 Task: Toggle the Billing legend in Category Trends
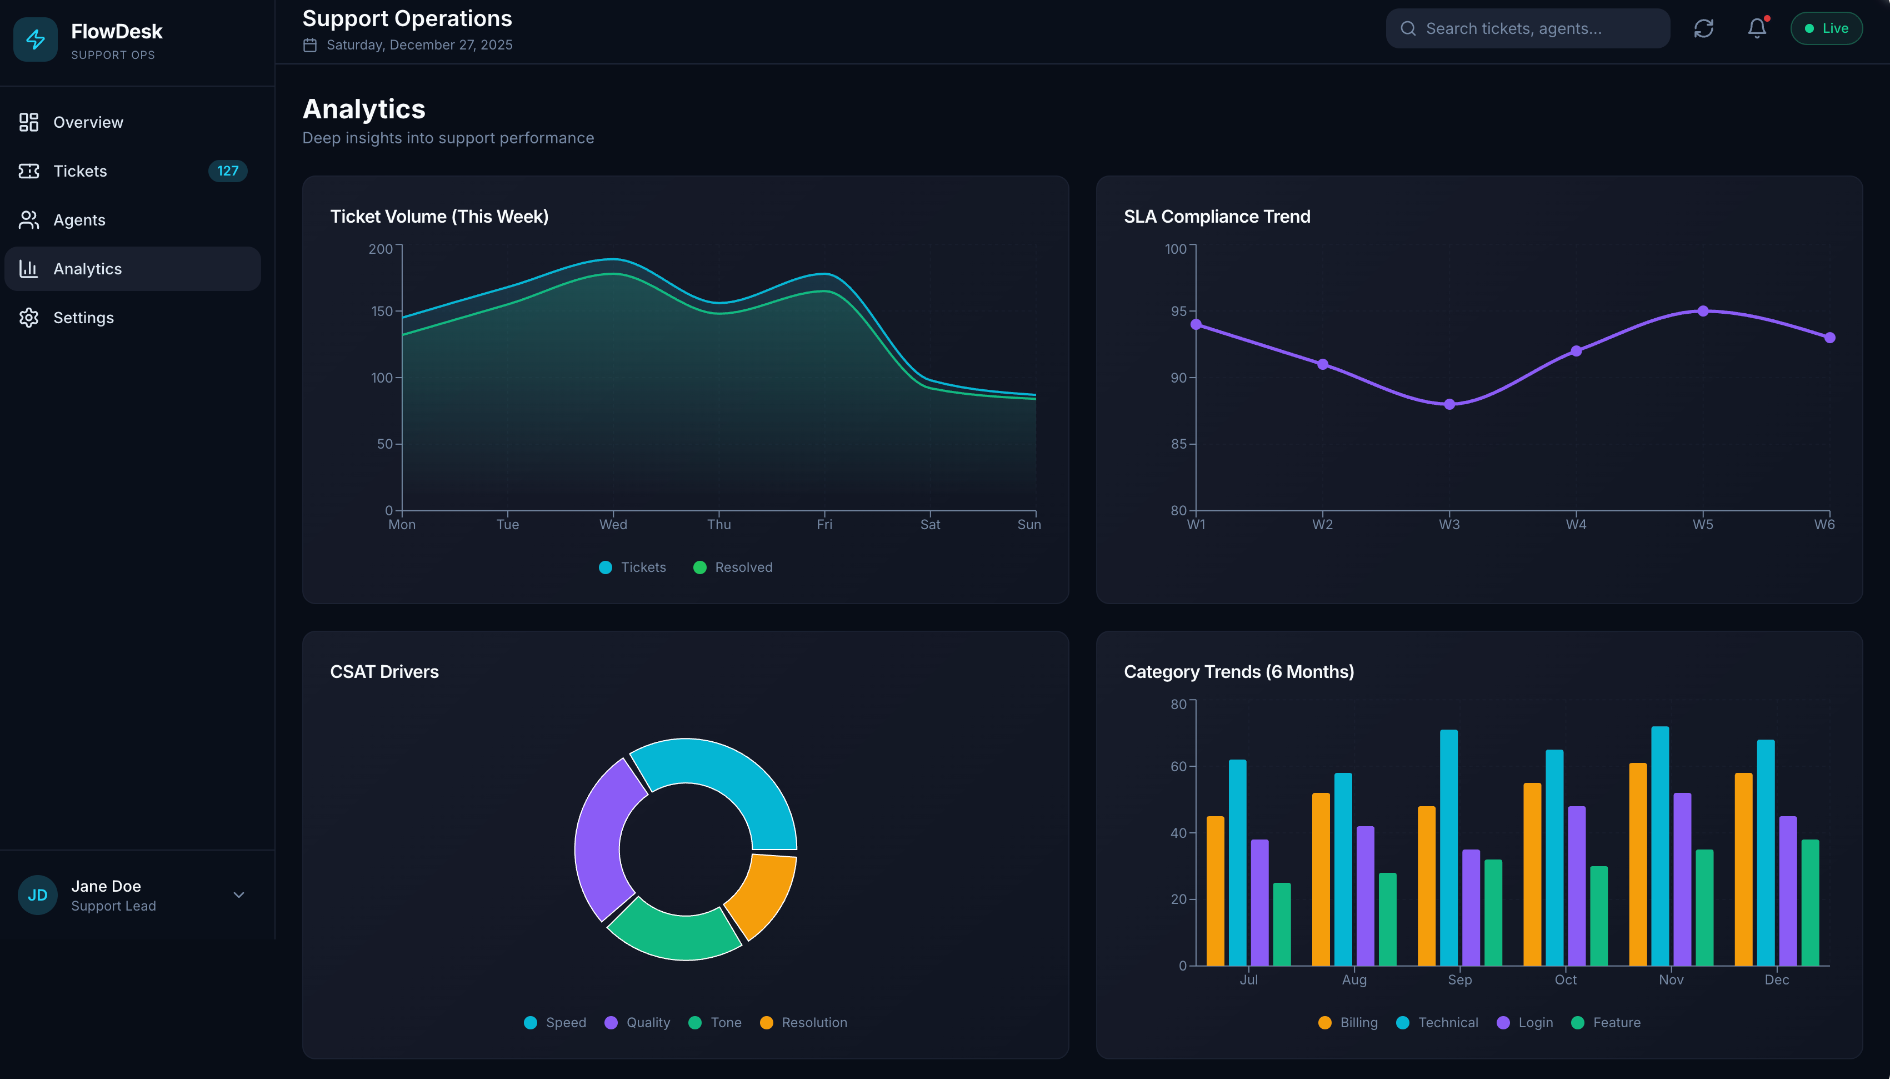1348,1022
